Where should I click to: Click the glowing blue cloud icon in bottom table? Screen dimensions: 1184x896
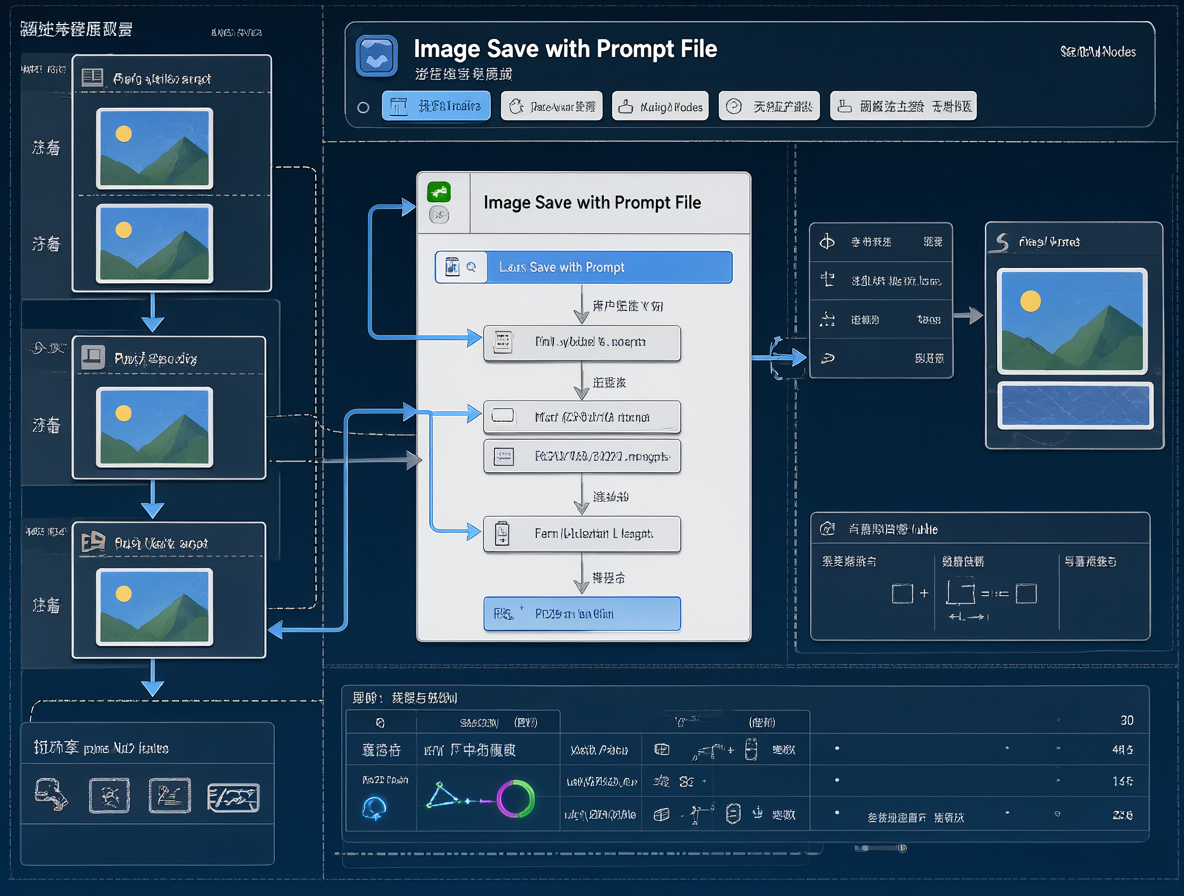(x=375, y=808)
